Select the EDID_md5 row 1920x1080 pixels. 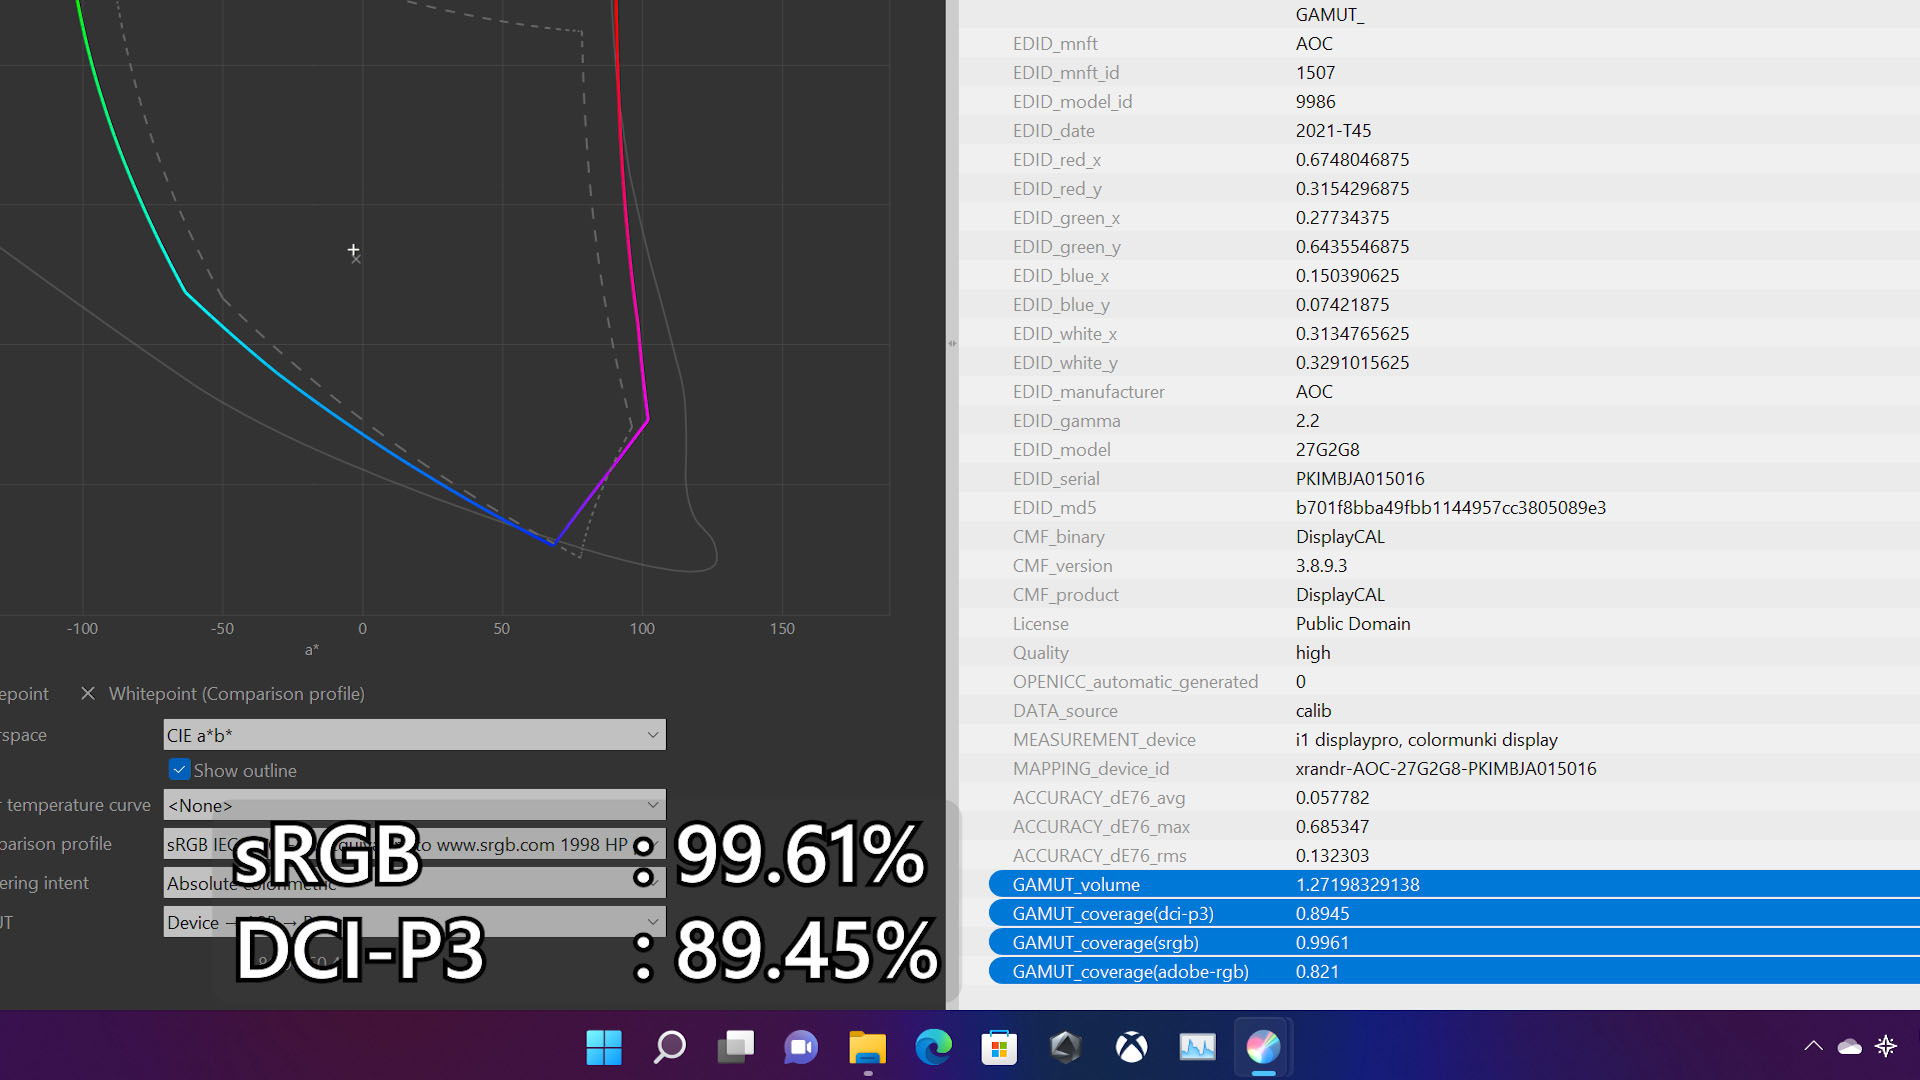(x=1440, y=507)
